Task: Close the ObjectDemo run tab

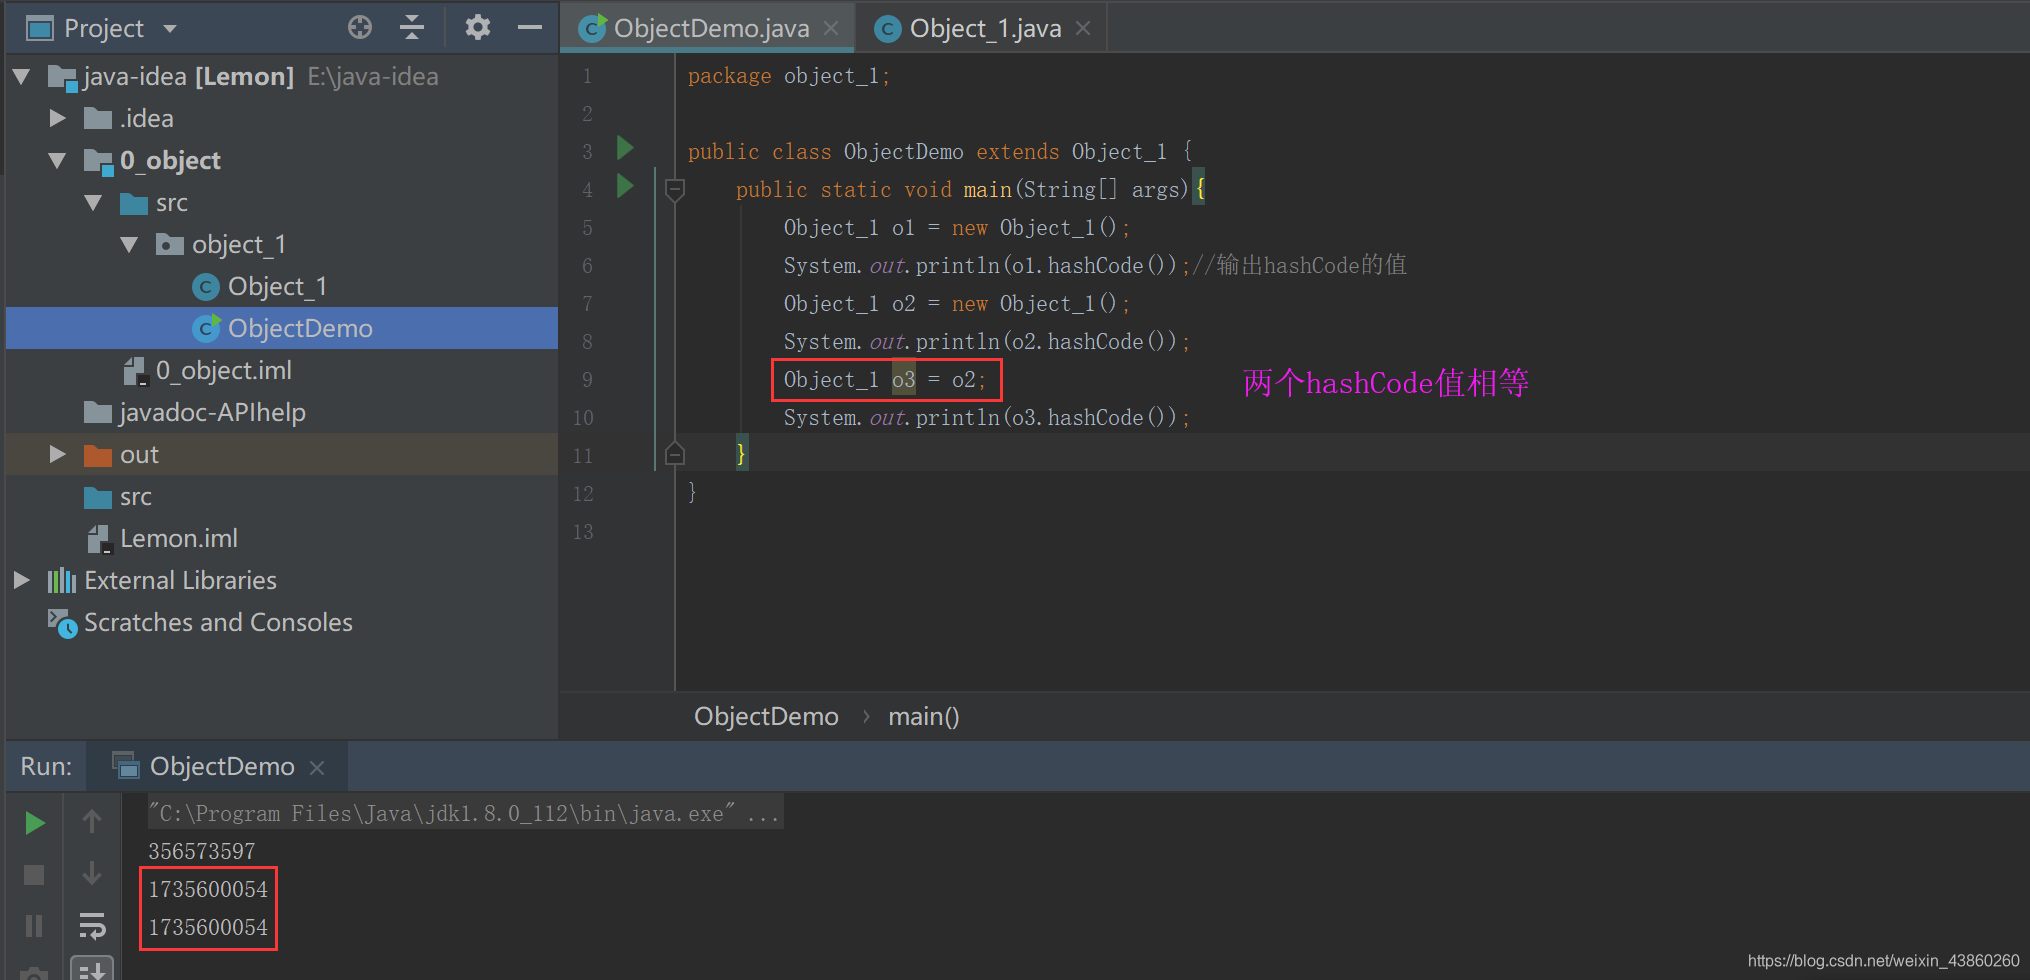Action: [x=317, y=768]
